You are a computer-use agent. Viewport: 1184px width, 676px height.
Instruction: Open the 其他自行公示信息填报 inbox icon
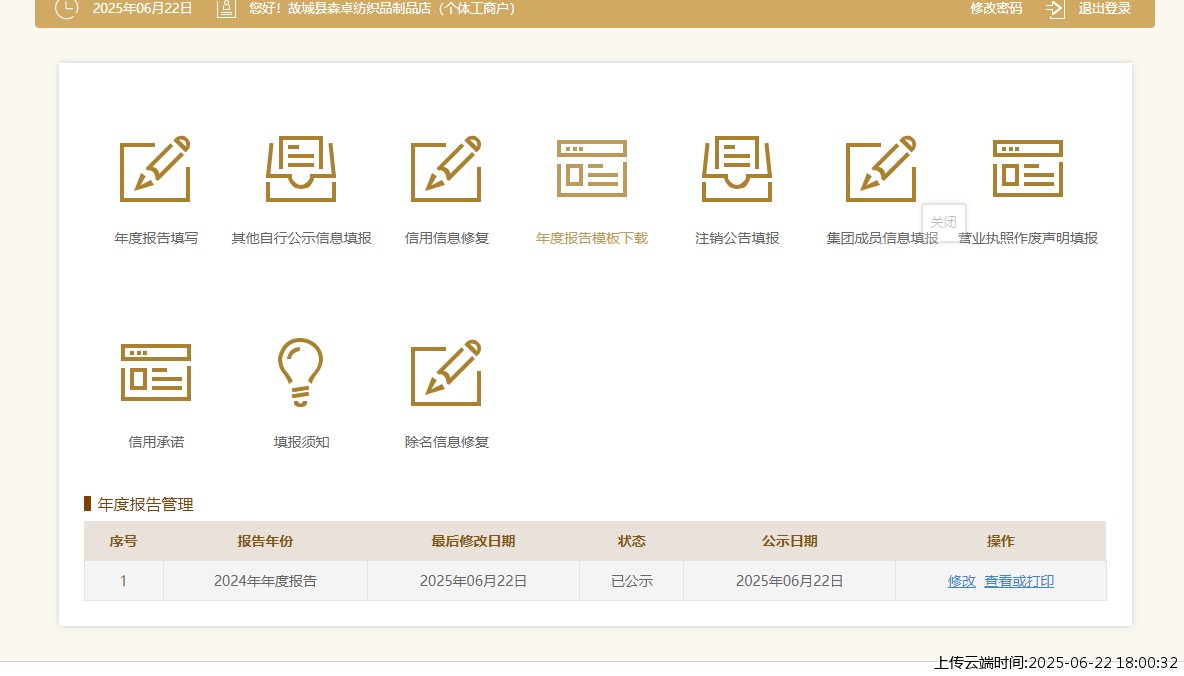tap(301, 169)
